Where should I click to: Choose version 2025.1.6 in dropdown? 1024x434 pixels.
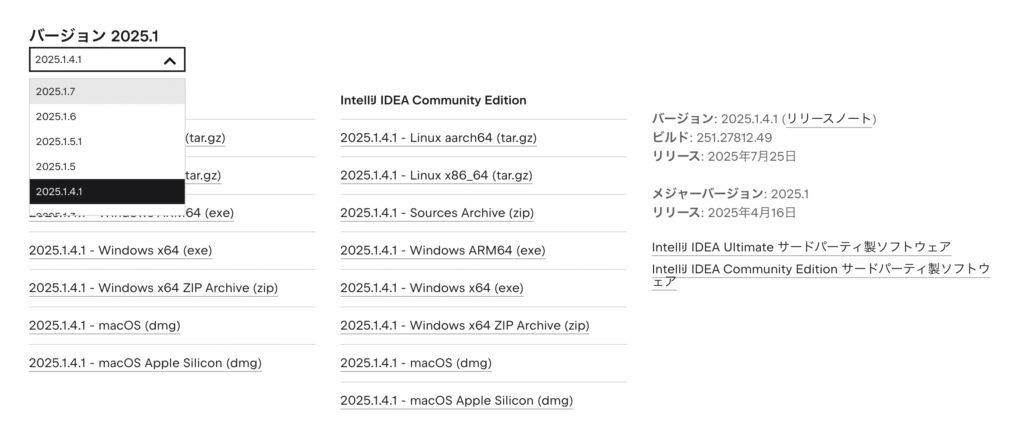[x=106, y=117]
